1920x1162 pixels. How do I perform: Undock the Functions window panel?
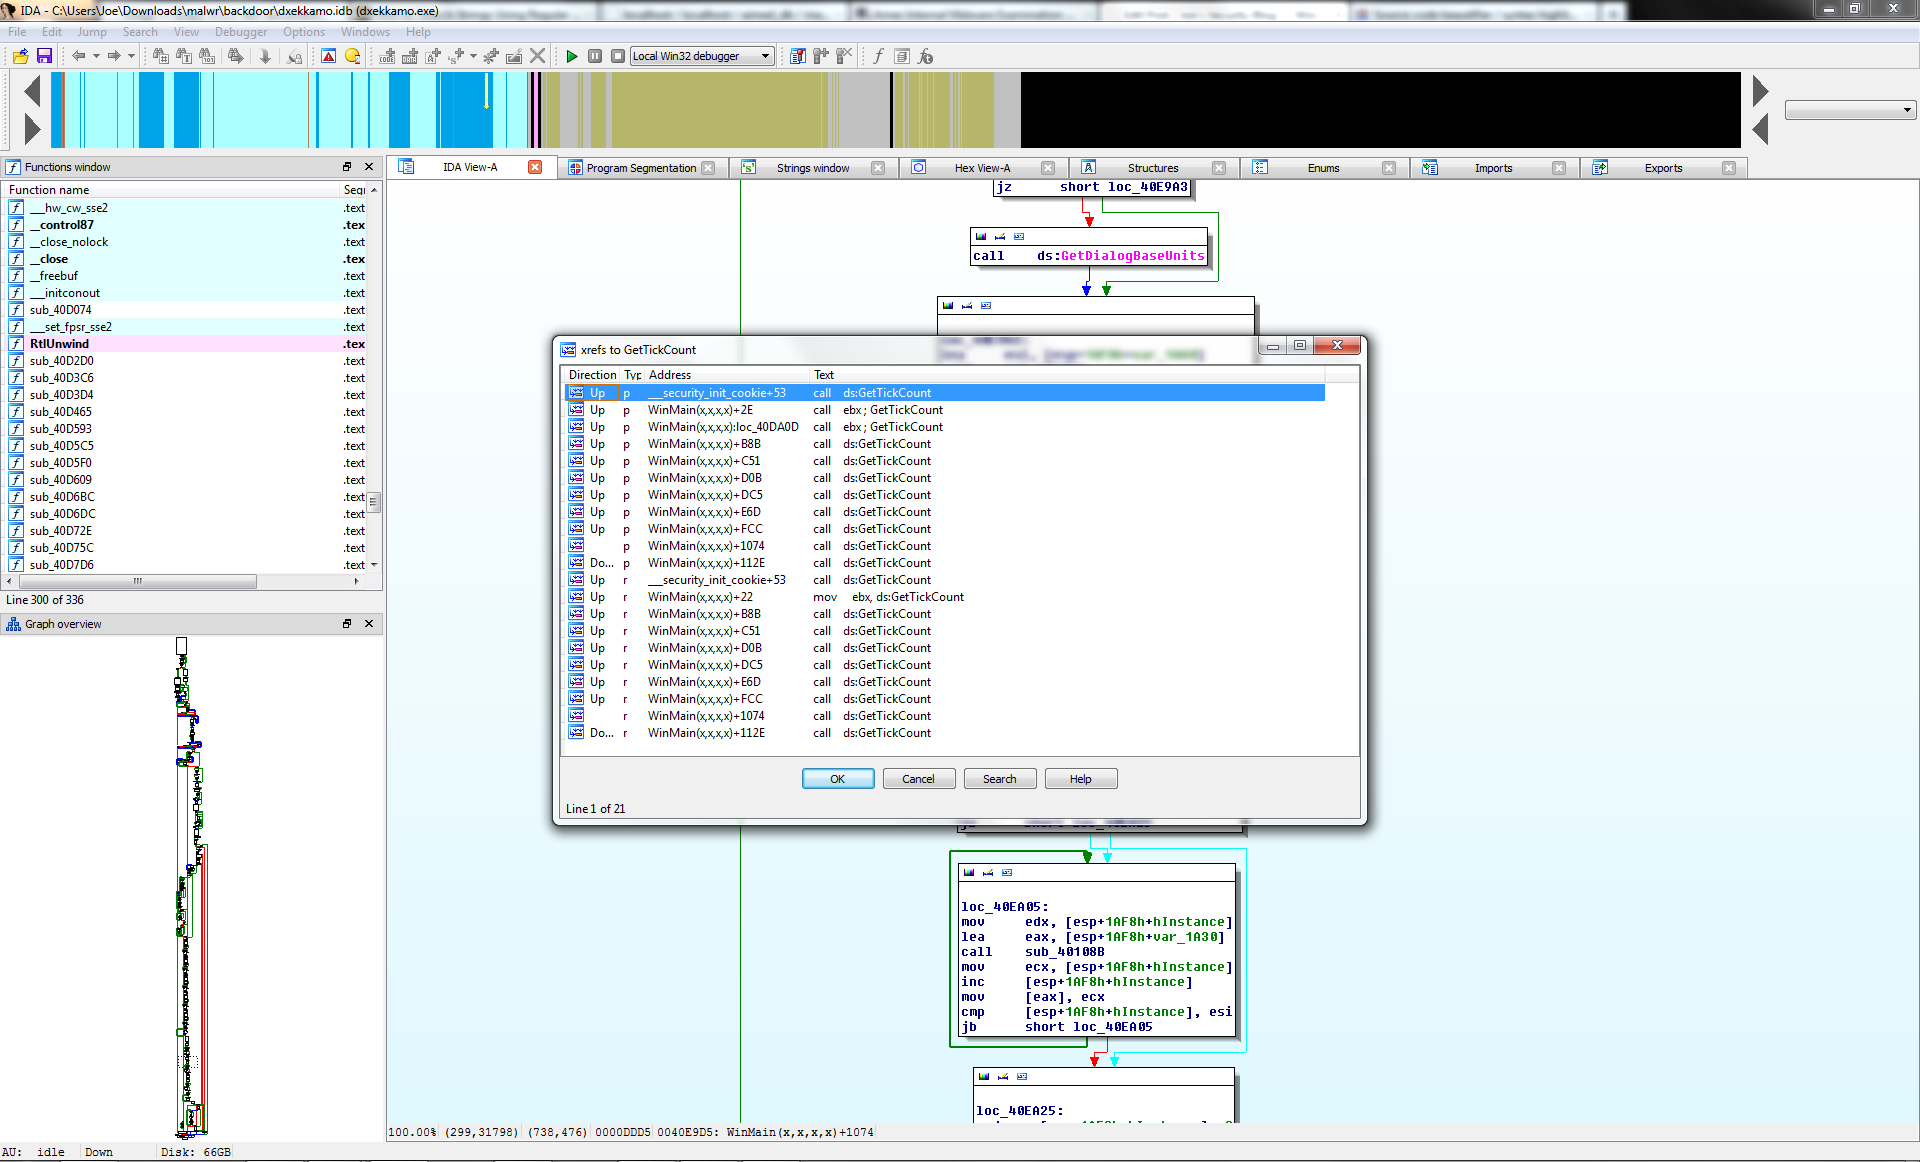point(347,167)
